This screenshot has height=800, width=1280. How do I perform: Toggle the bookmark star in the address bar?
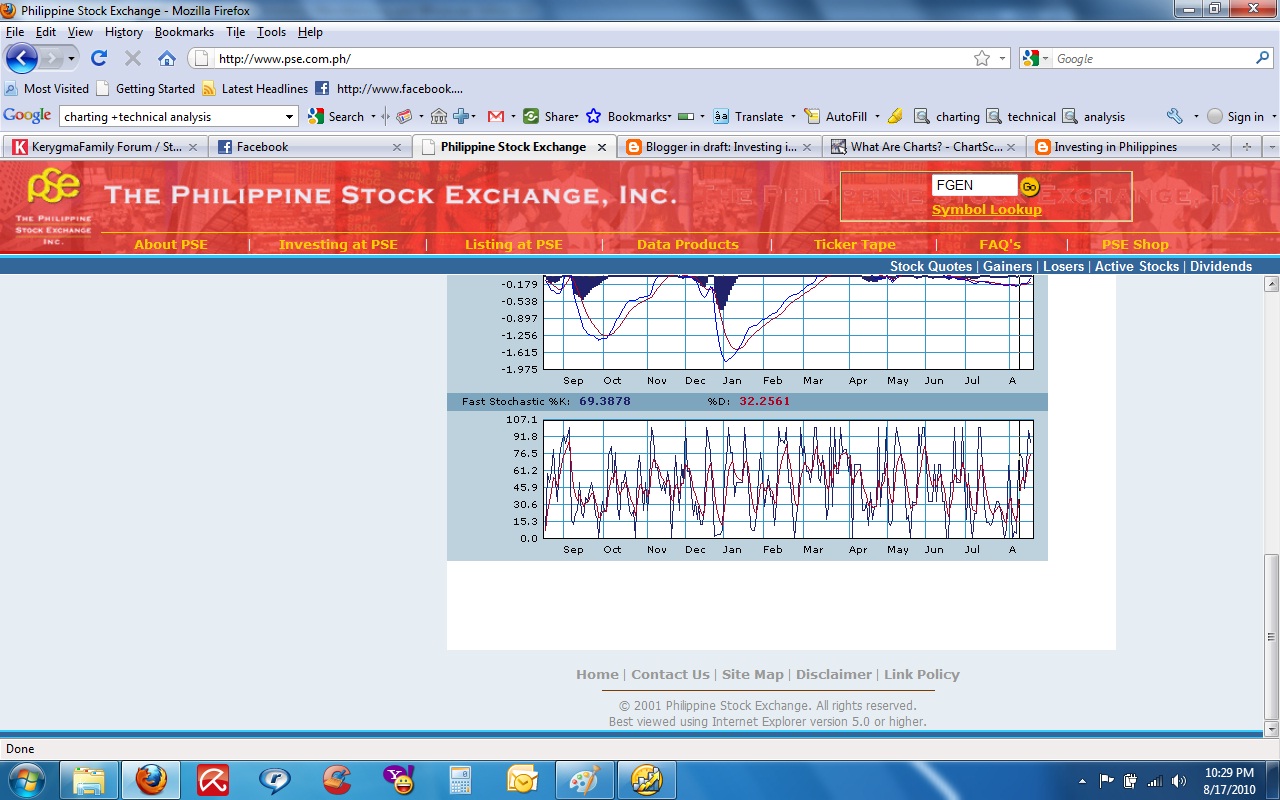tap(984, 58)
